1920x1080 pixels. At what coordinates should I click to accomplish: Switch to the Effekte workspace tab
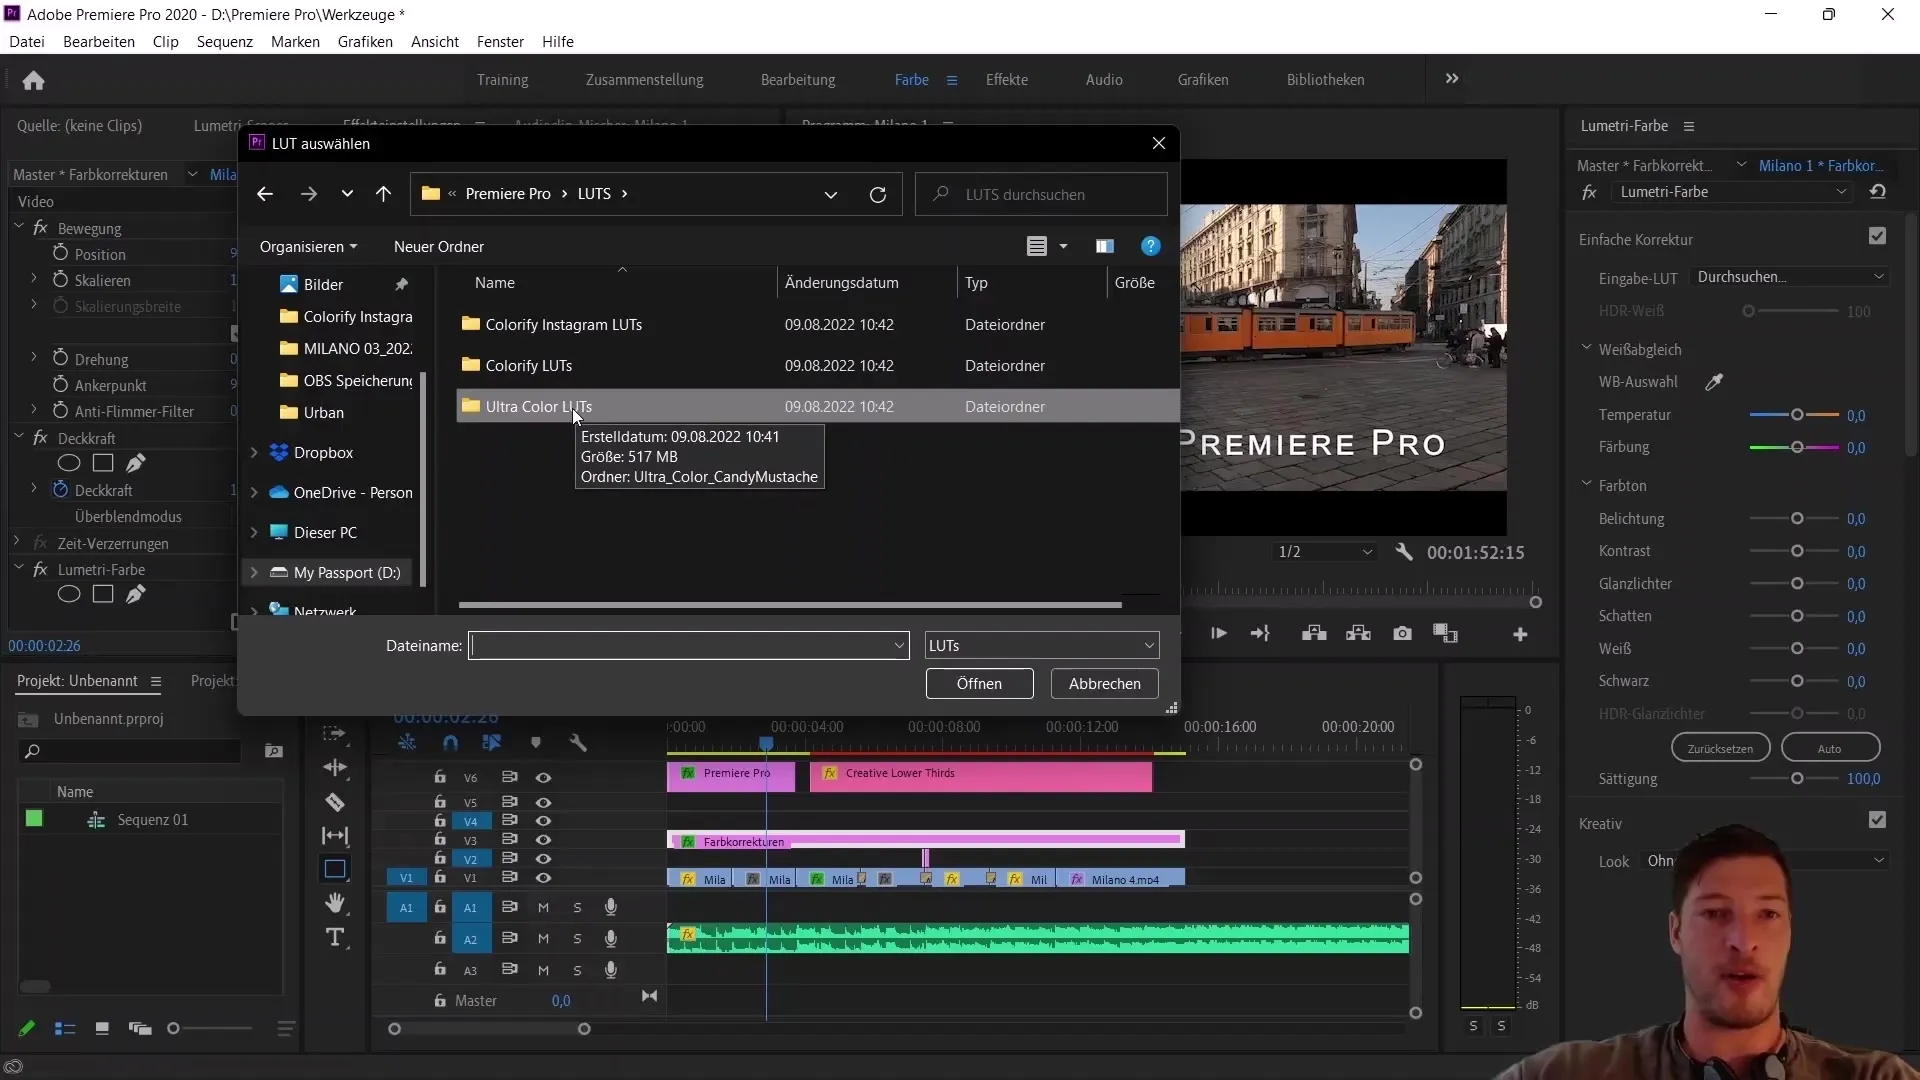click(1006, 80)
